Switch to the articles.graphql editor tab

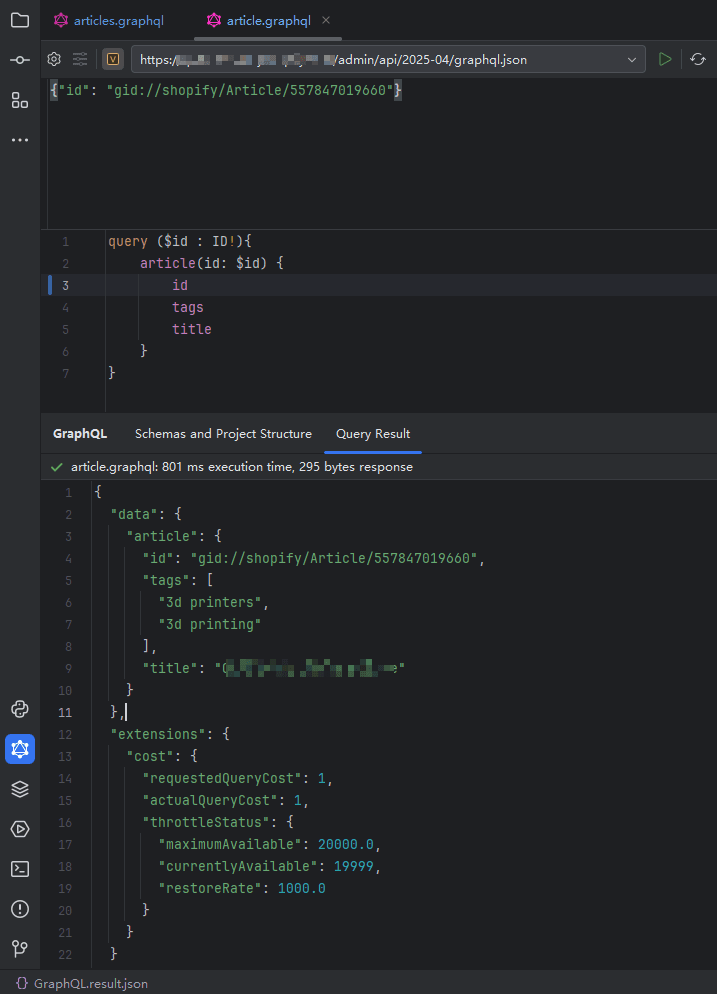pyautogui.click(x=108, y=20)
